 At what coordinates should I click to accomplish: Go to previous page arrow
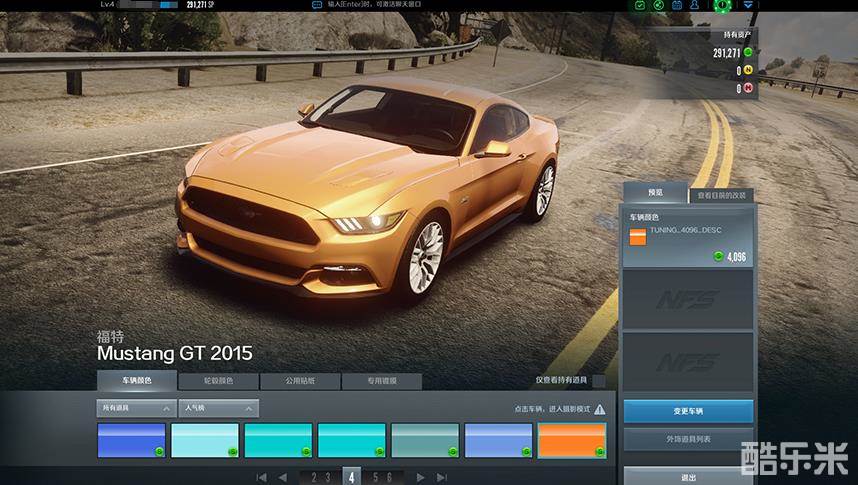click(283, 477)
